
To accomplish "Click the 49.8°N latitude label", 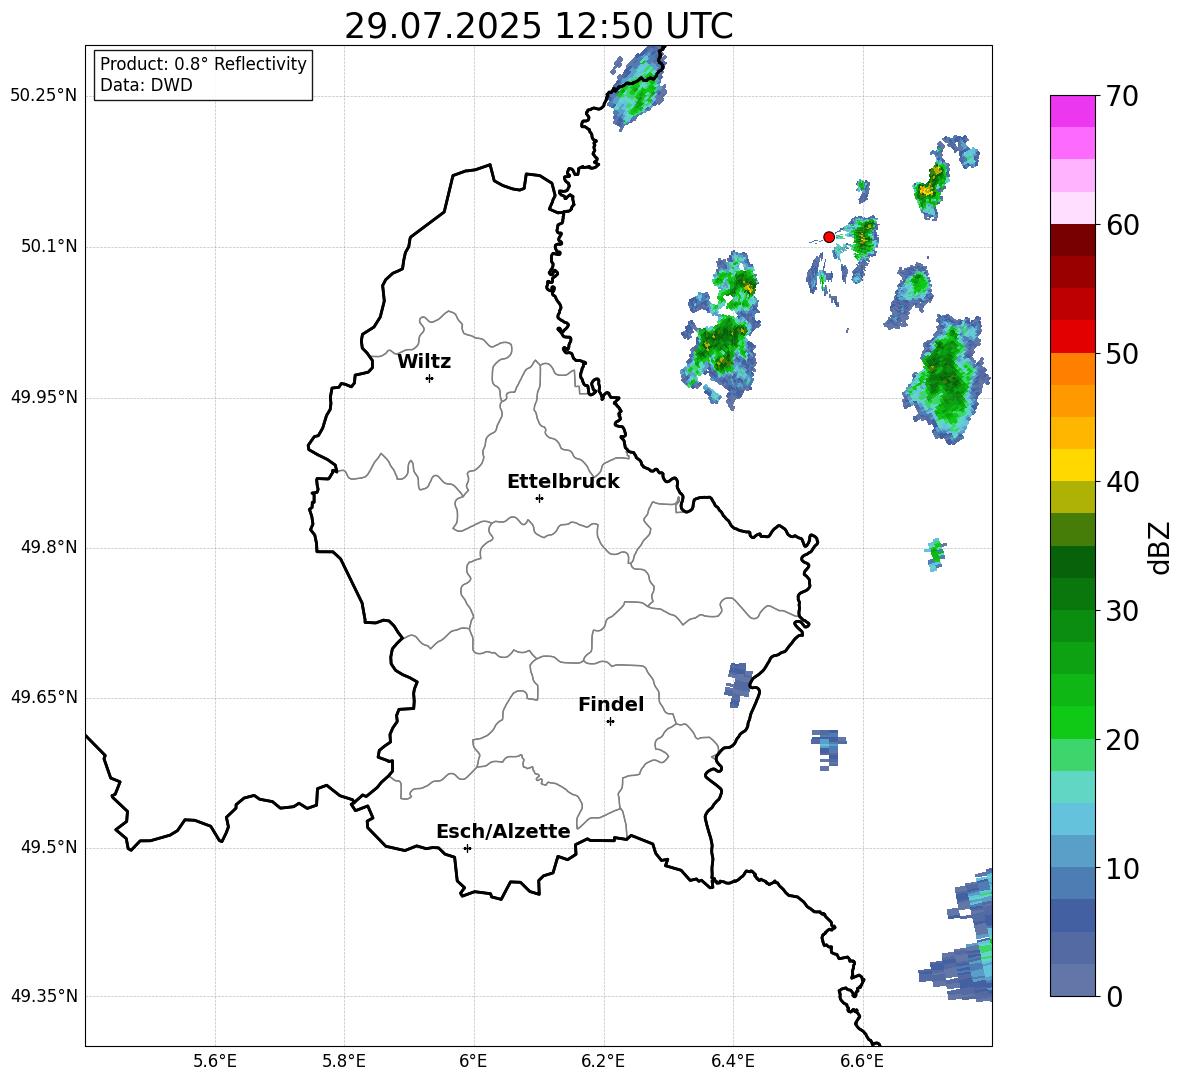I will click(x=50, y=547).
